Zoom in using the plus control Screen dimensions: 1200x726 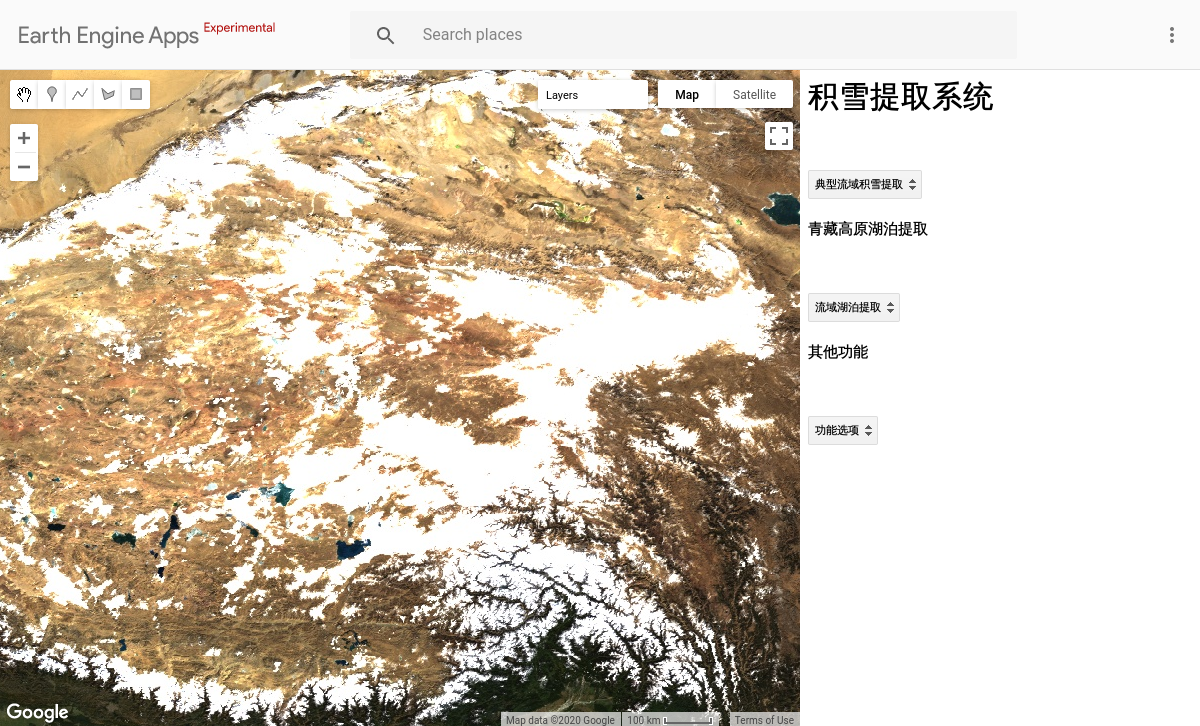coord(24,138)
